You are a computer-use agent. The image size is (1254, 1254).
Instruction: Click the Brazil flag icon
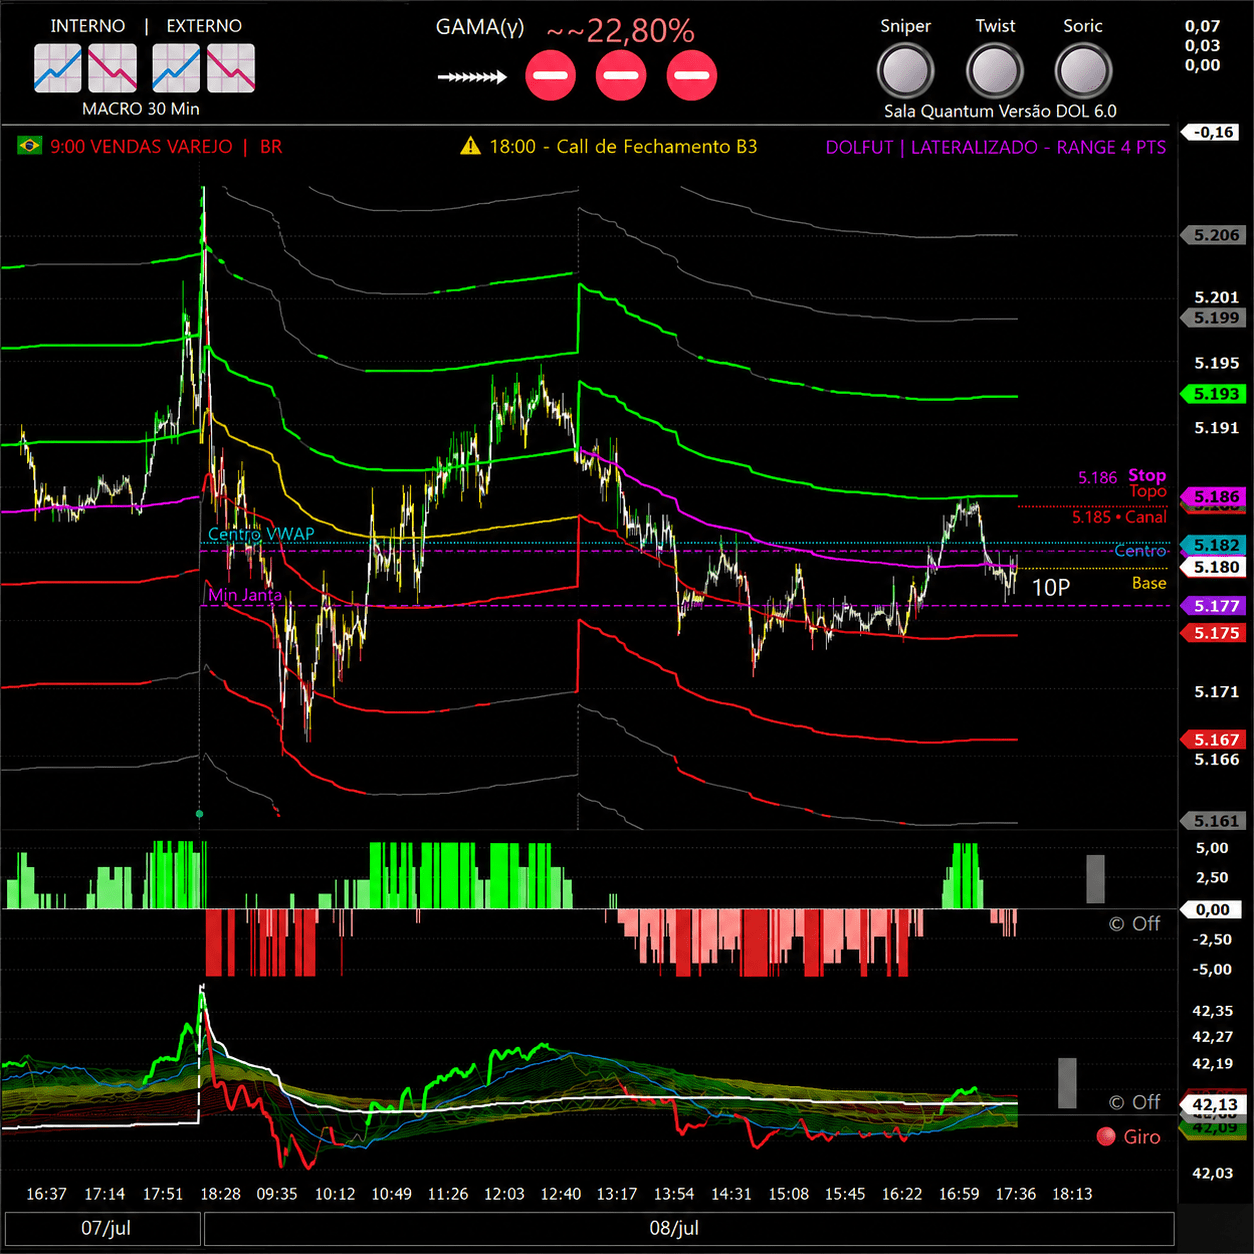coord(30,147)
